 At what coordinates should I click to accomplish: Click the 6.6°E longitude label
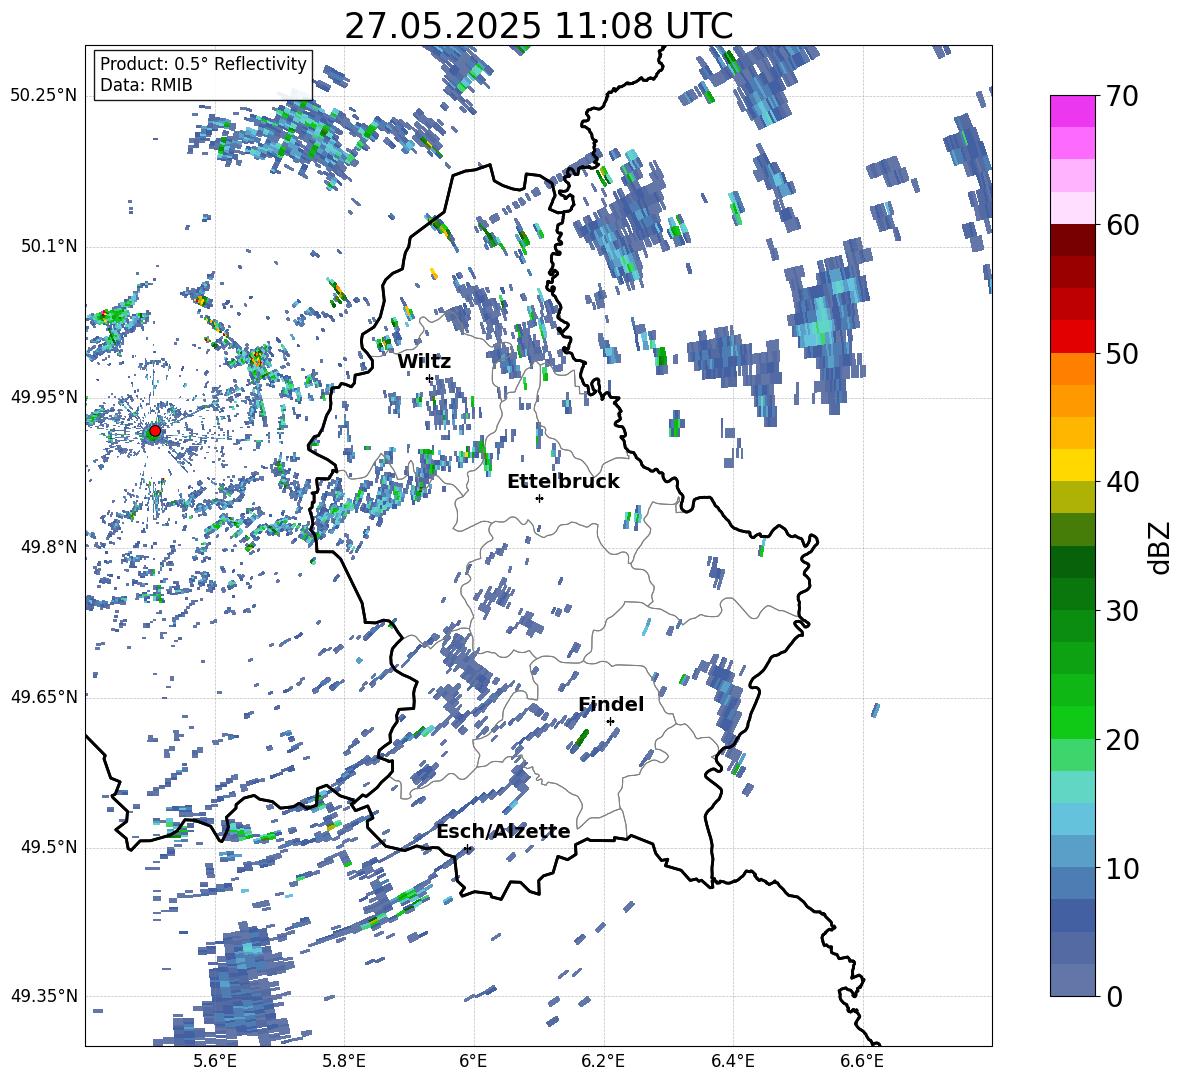tap(862, 1061)
